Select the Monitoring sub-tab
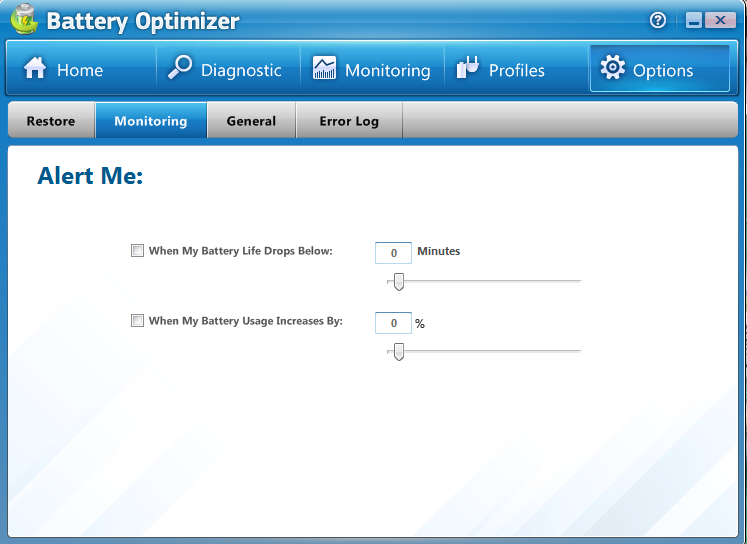The image size is (747, 544). pos(151,121)
